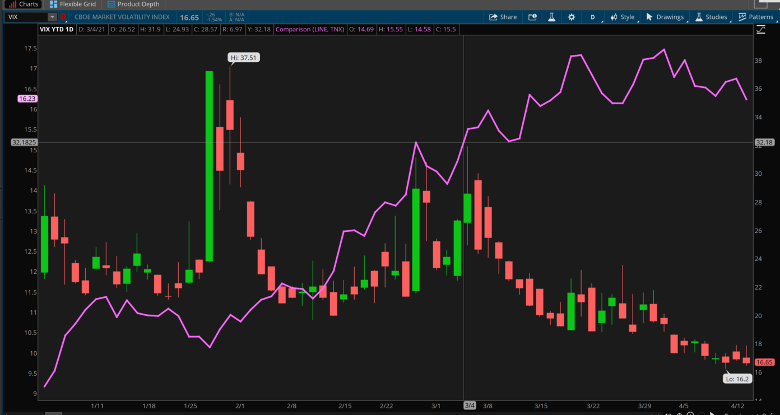The width and height of the screenshot is (780, 415).
Task: Click the red color link indicator beside symbol
Action: pos(63,17)
